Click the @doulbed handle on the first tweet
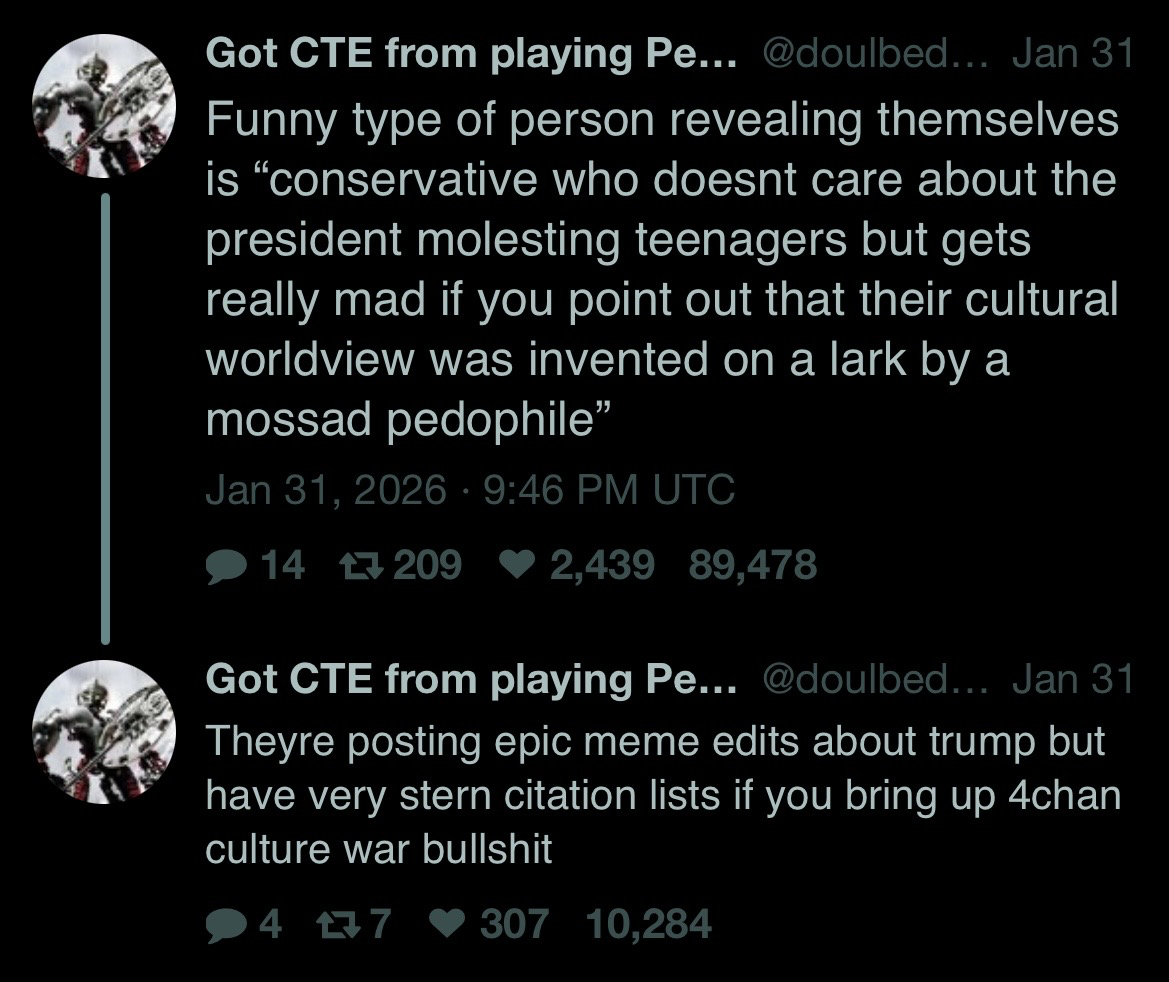 click(x=874, y=54)
